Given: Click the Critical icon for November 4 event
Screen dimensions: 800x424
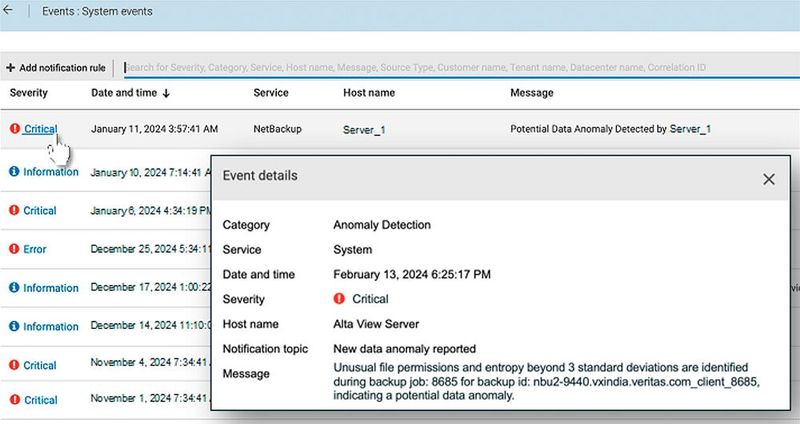Looking at the screenshot, I should (14, 365).
